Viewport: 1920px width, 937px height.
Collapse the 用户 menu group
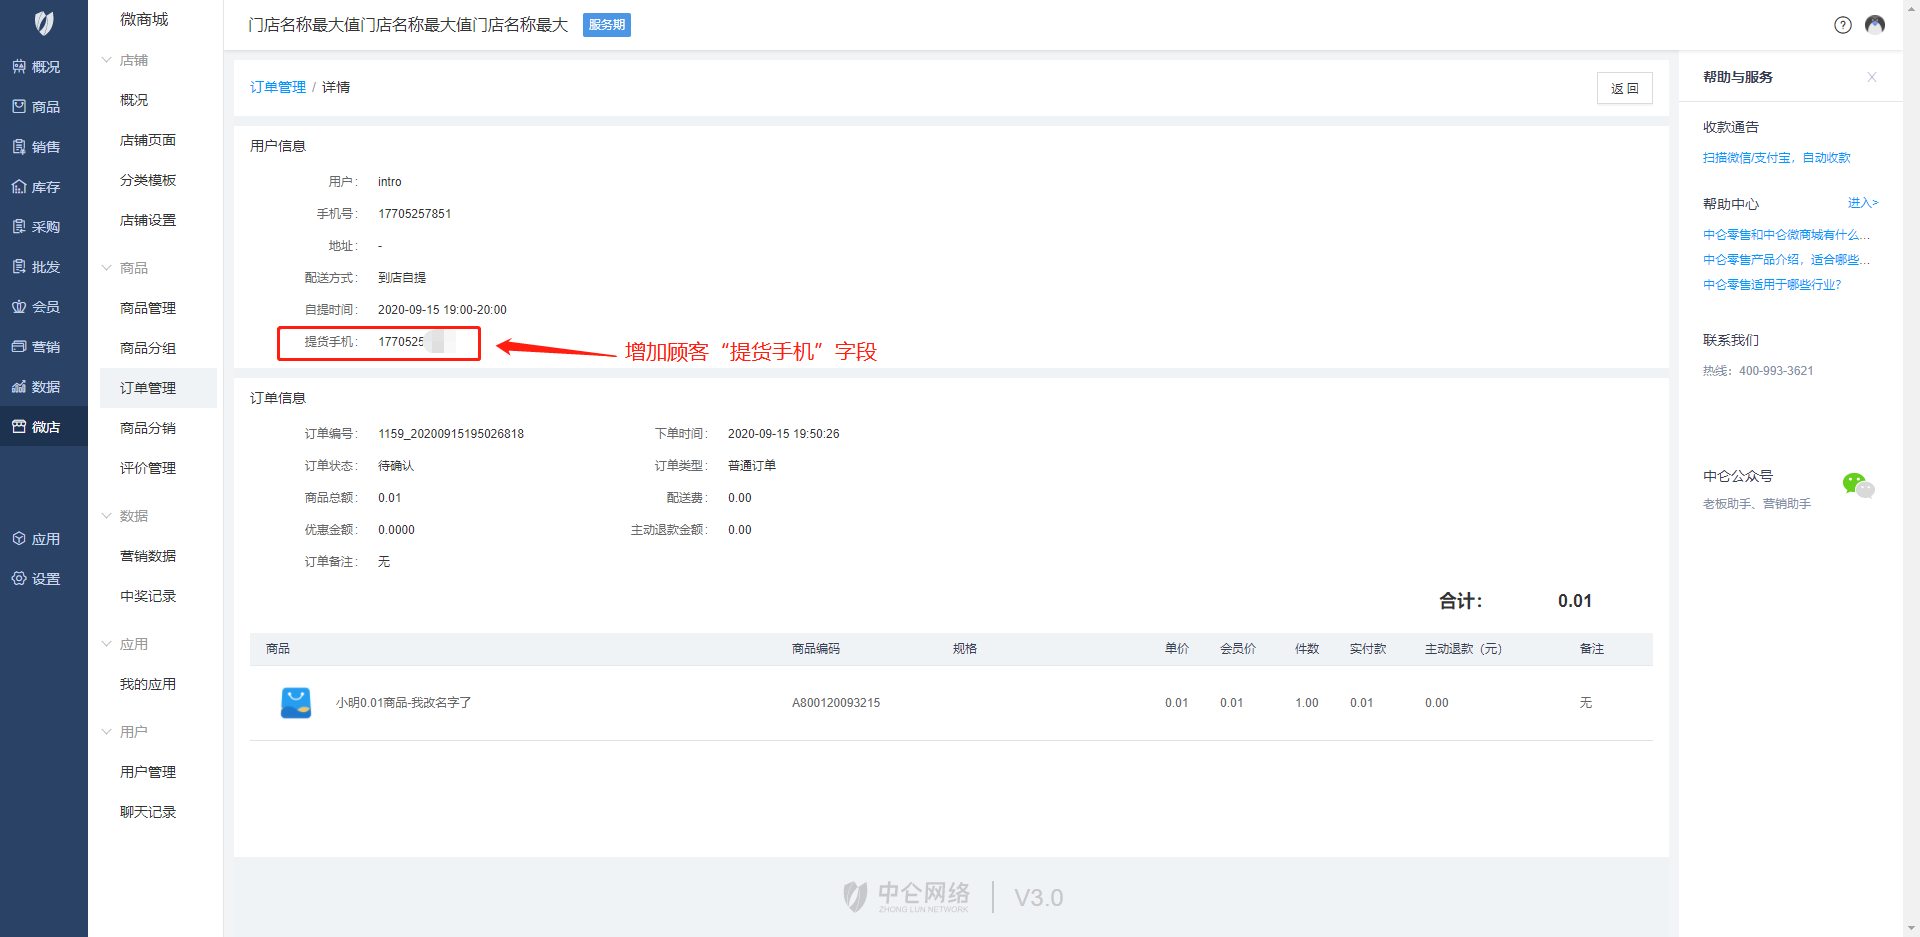pyautogui.click(x=107, y=732)
